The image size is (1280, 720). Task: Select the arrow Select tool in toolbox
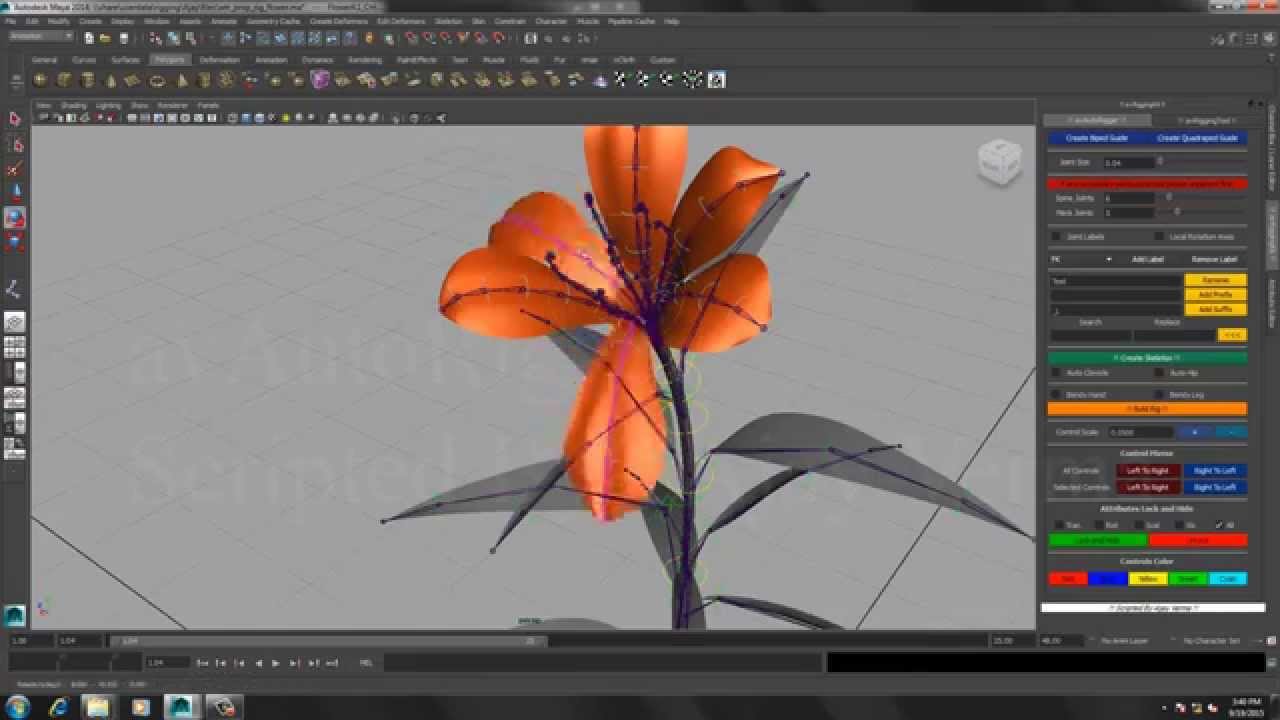tap(14, 118)
